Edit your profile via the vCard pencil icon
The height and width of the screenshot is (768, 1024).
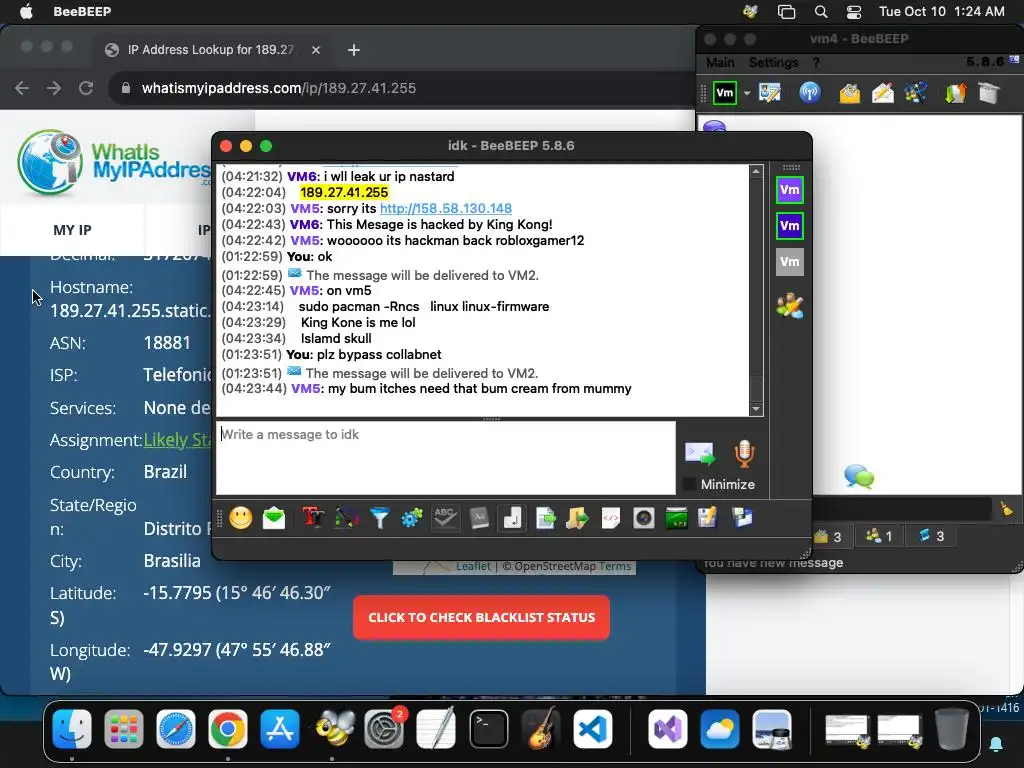pos(770,93)
